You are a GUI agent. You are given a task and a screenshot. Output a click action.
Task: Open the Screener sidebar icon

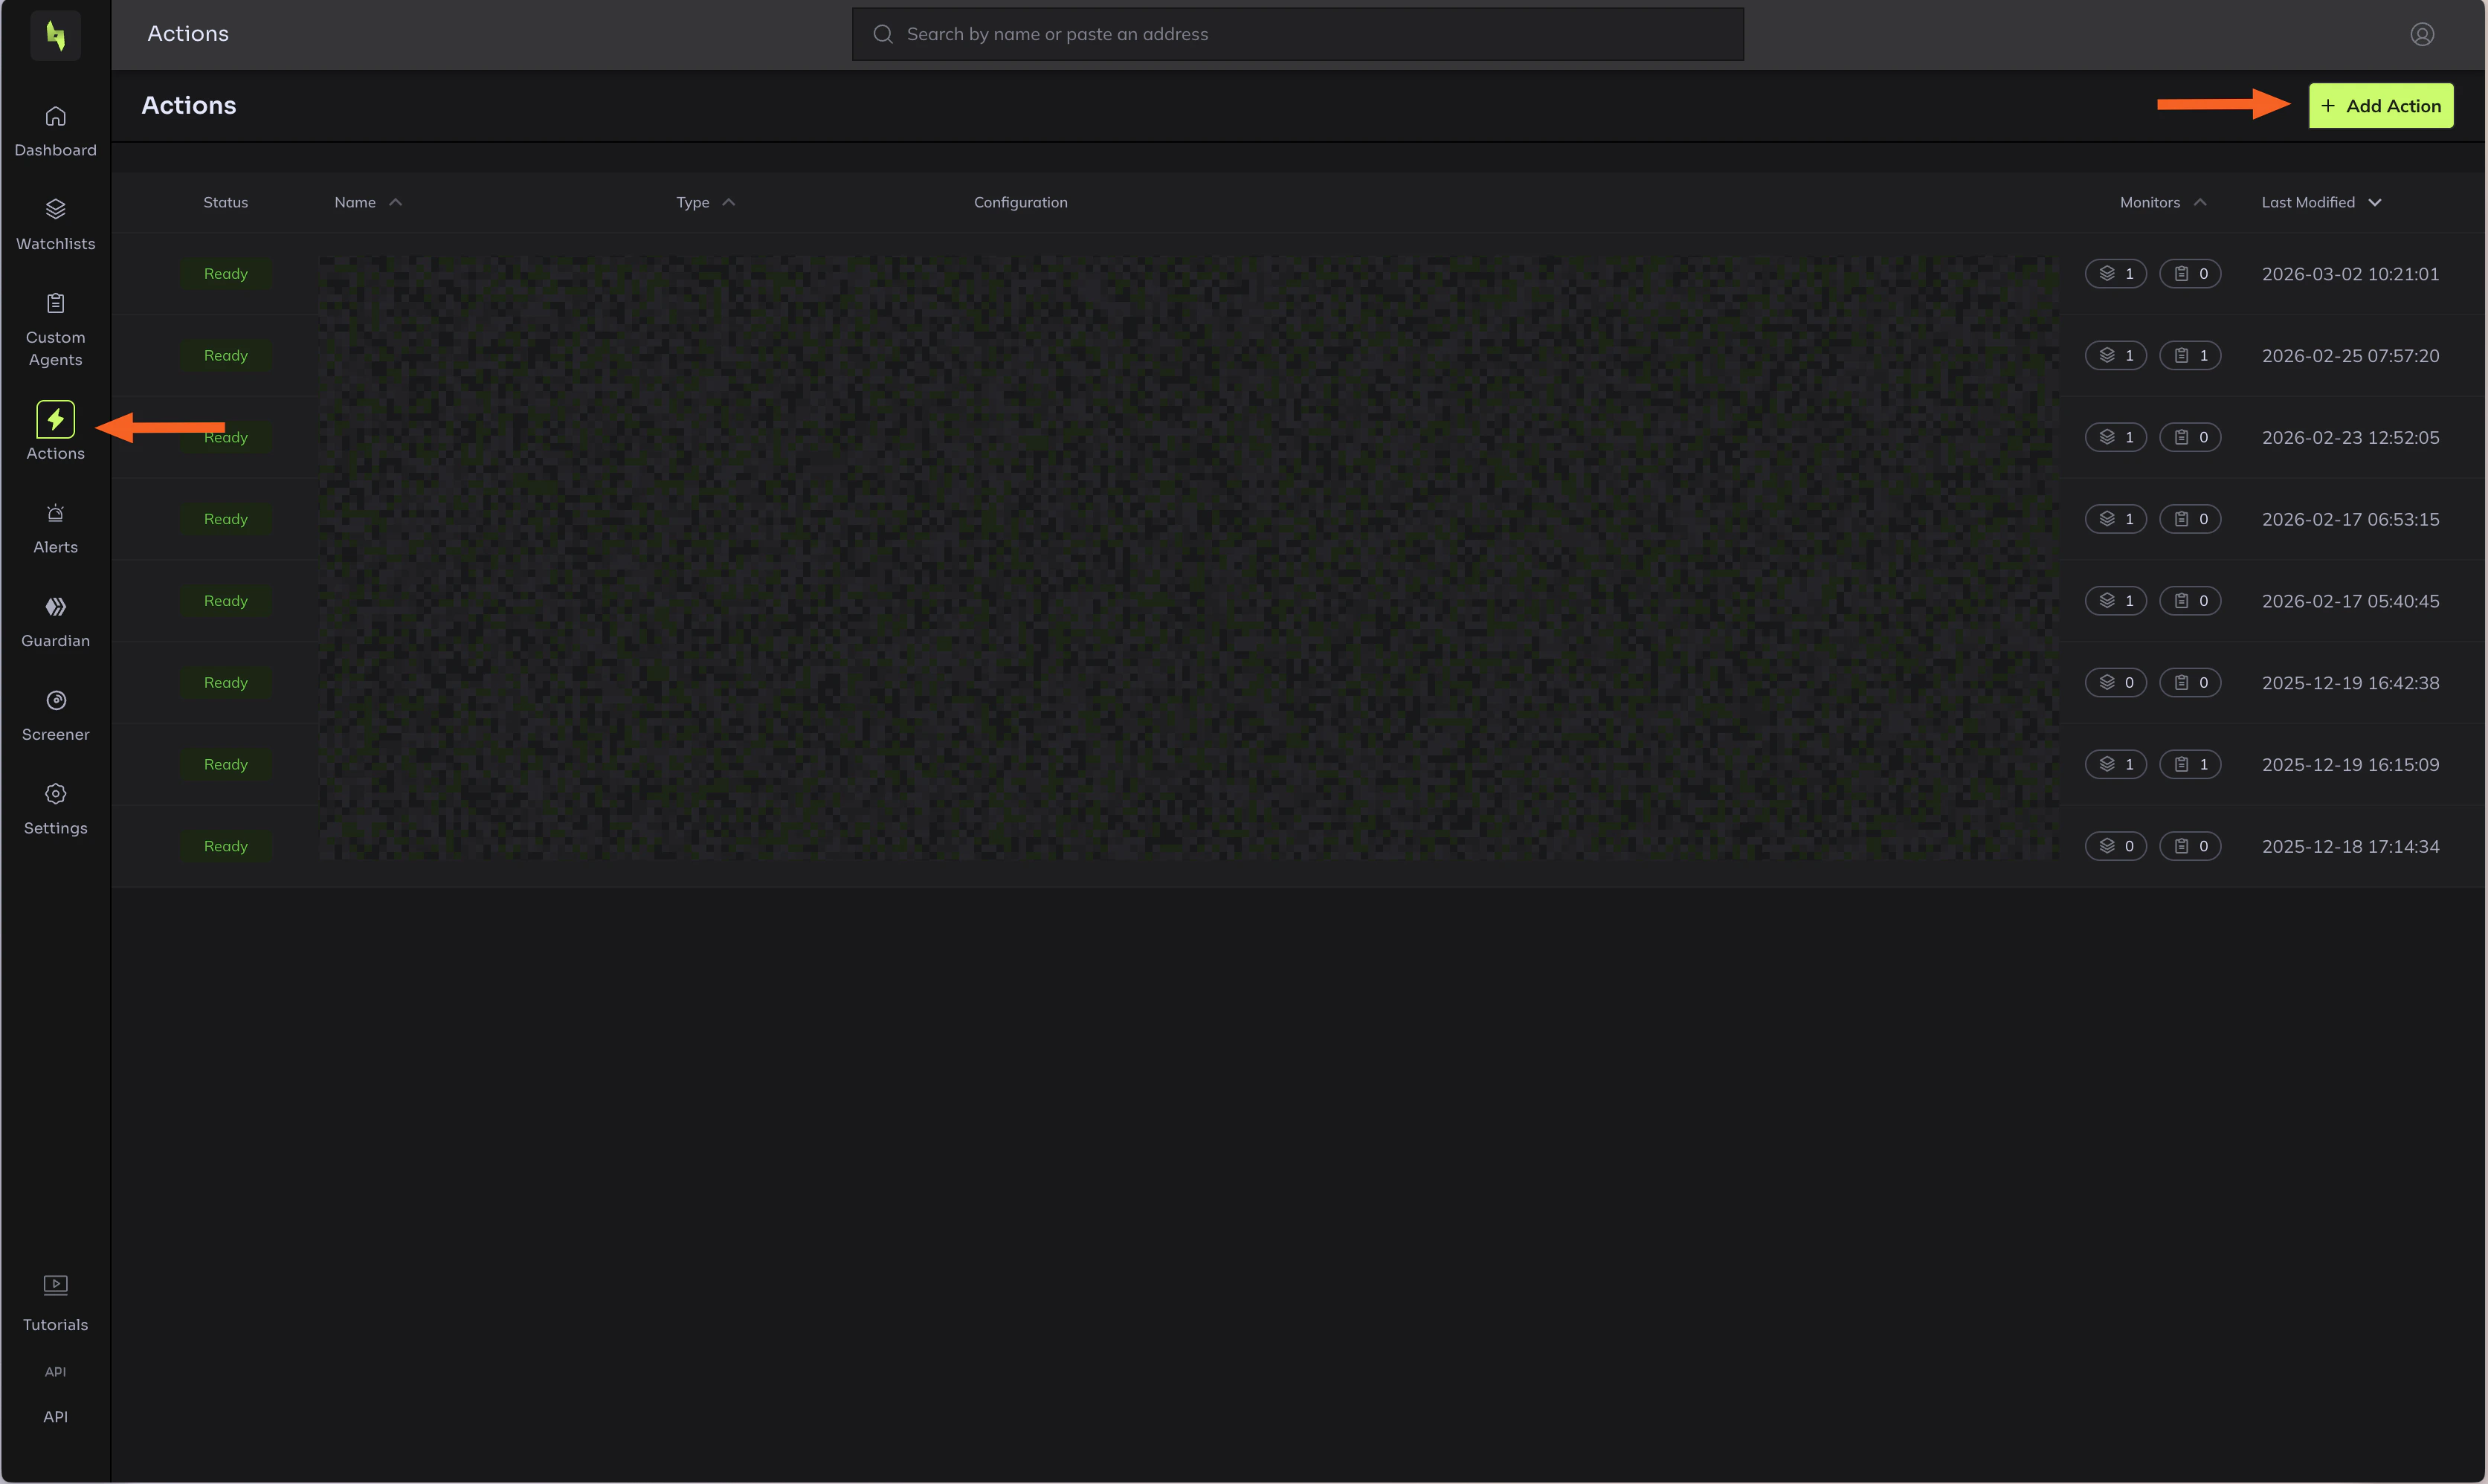pos(55,701)
